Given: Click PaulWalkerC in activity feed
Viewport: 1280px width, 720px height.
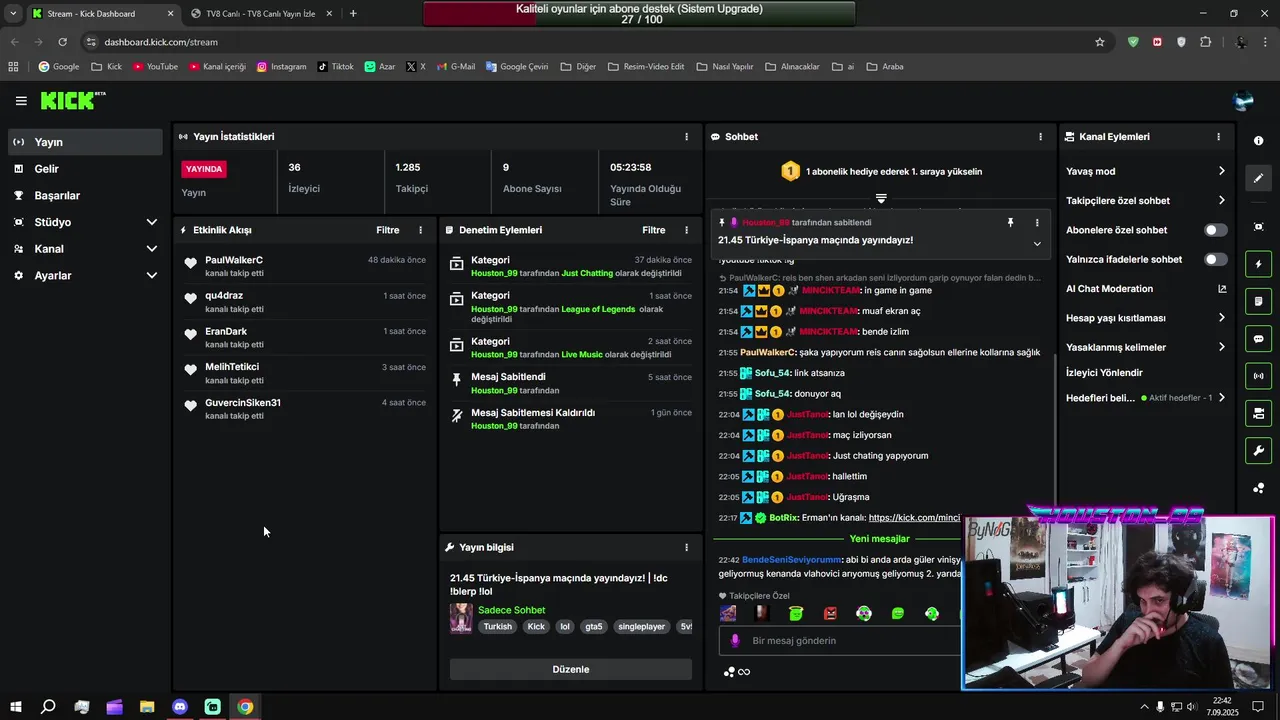Looking at the screenshot, I should 234,260.
